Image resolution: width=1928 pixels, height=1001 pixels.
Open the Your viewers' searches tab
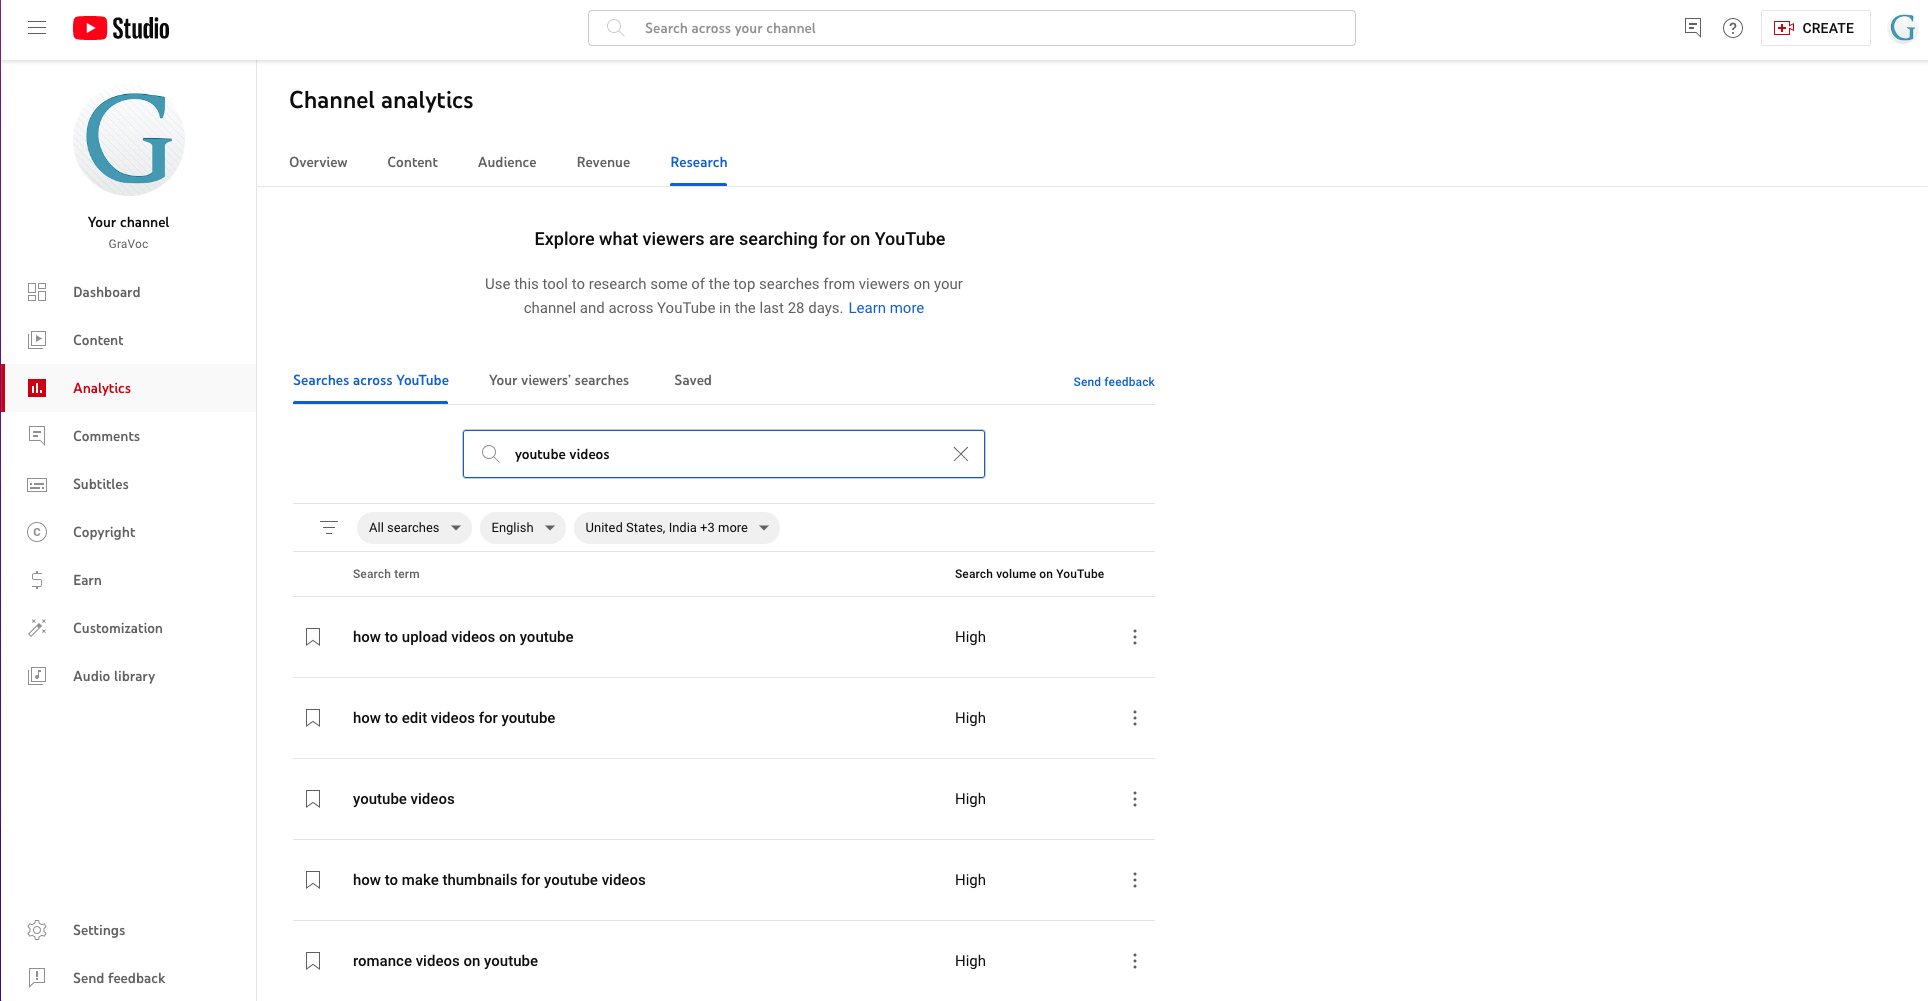click(x=559, y=380)
